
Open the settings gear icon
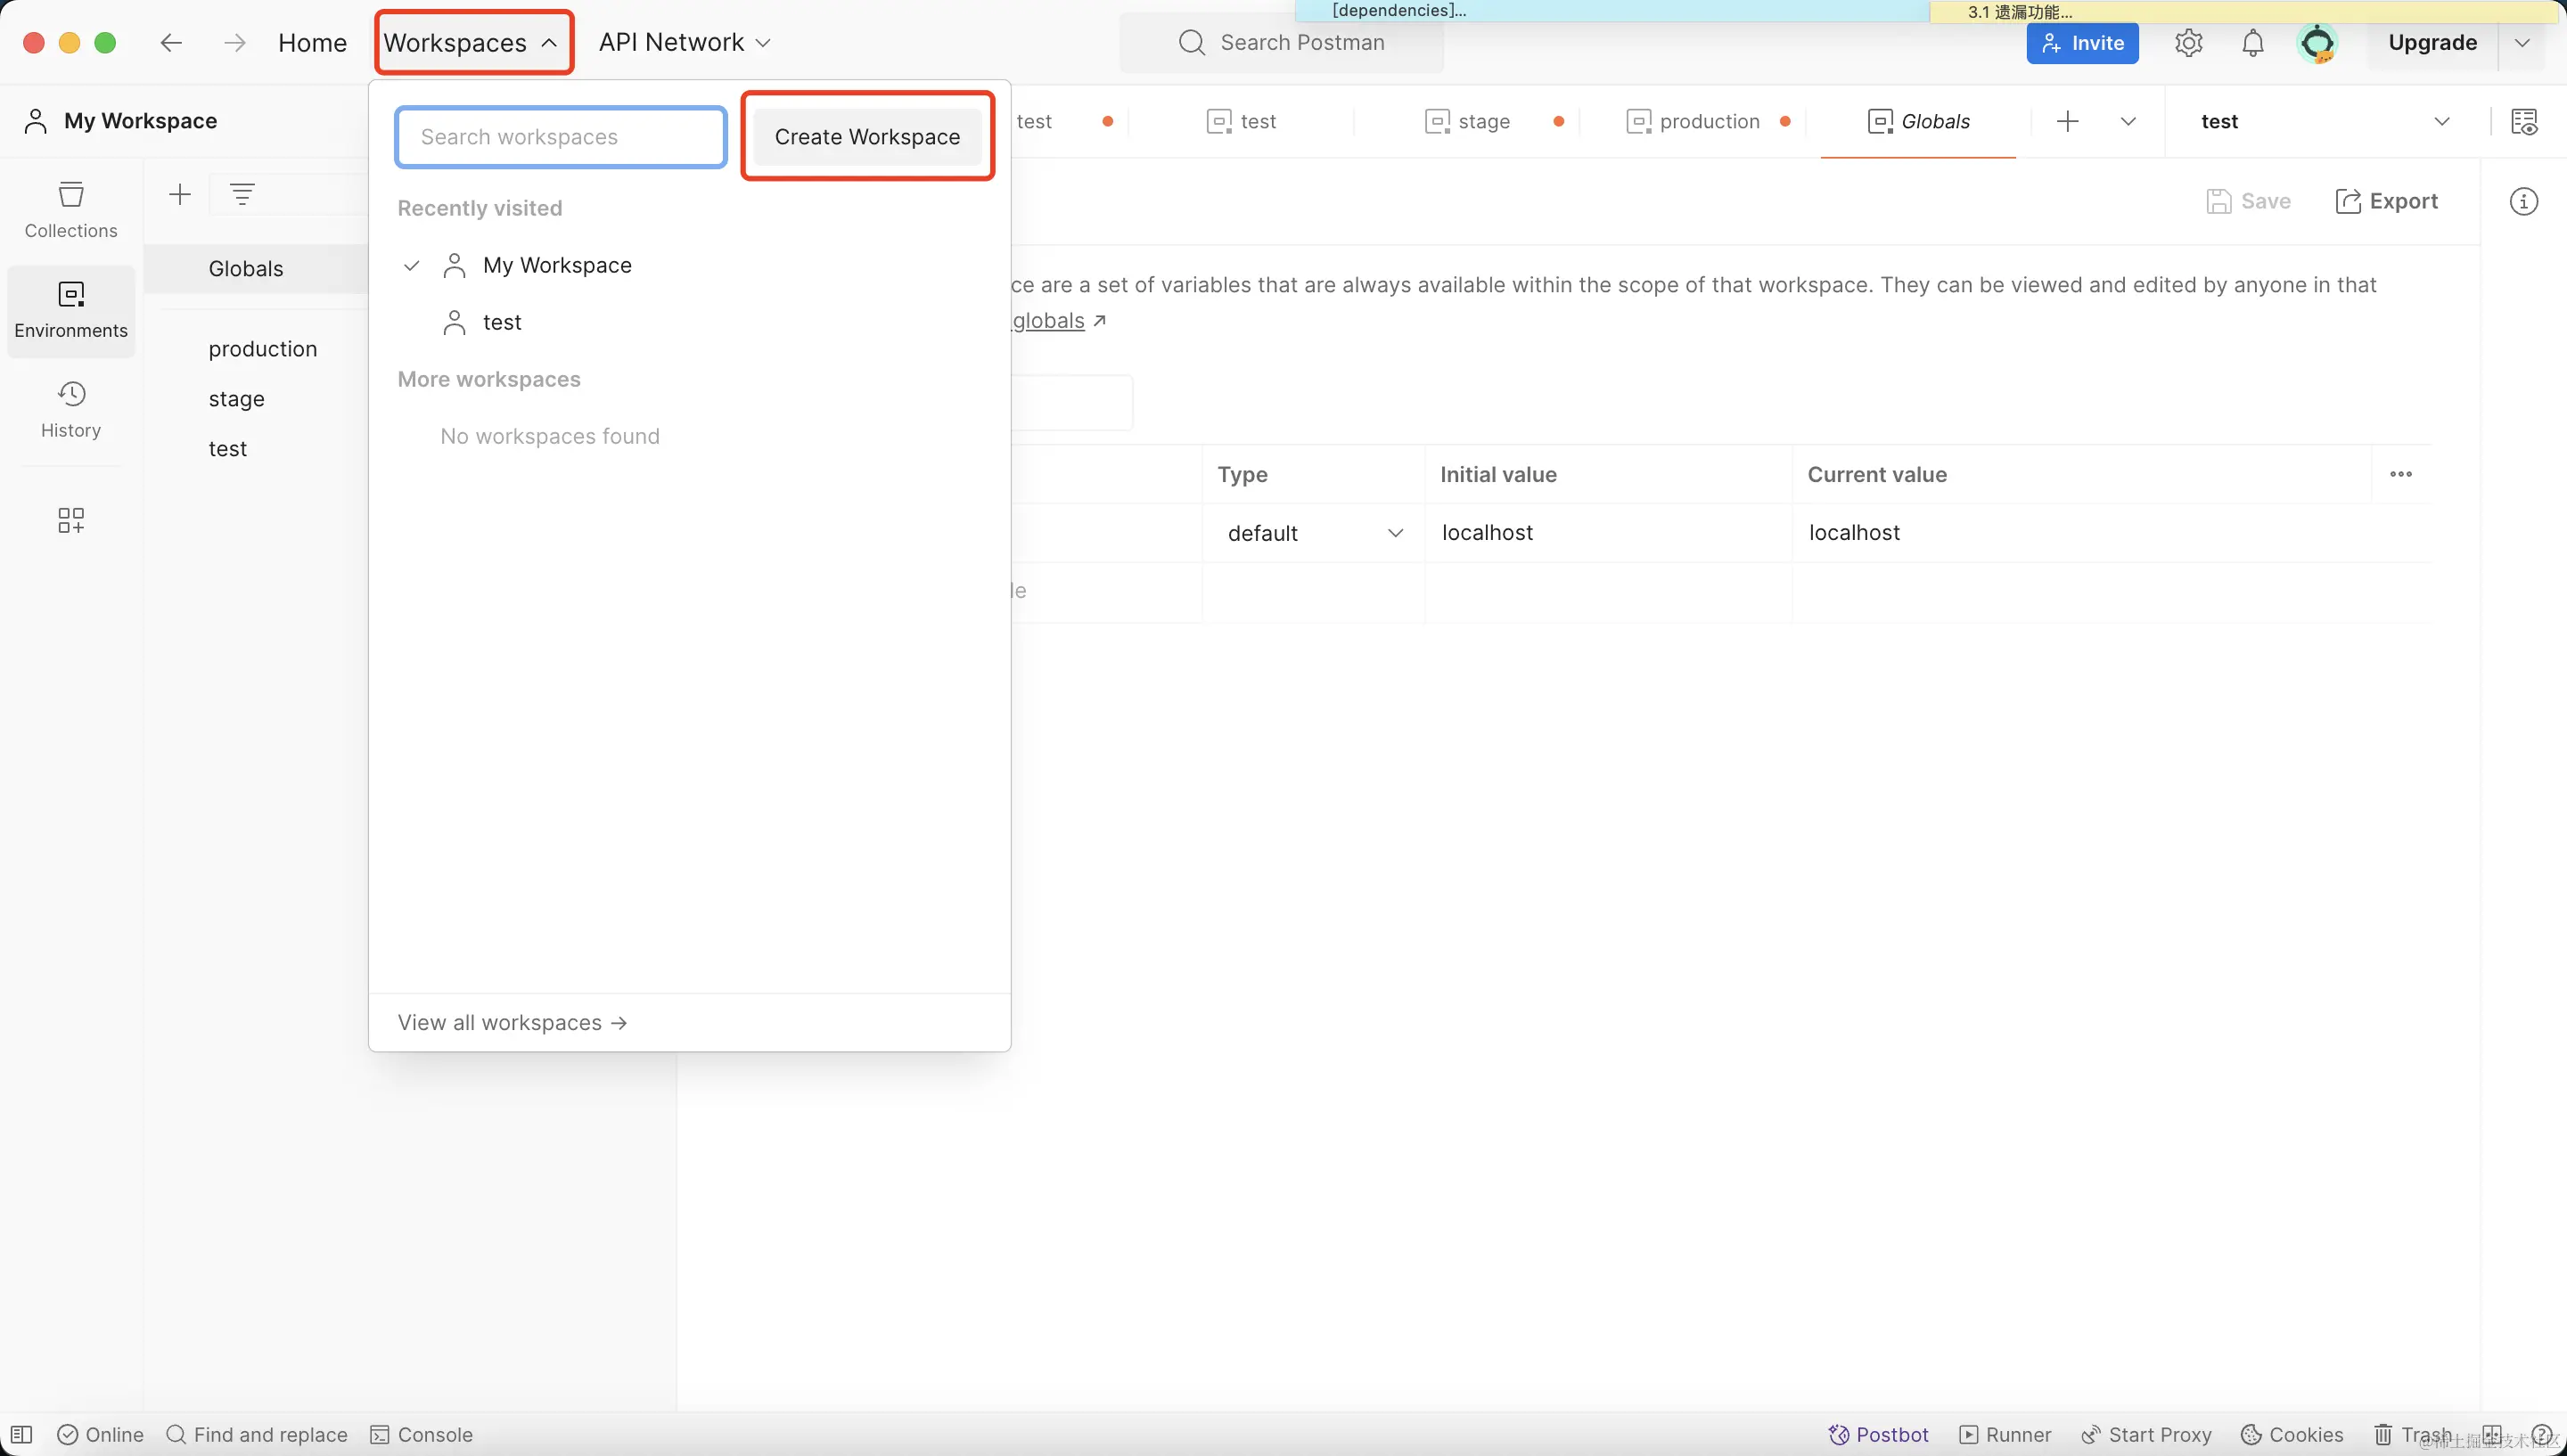pyautogui.click(x=2188, y=43)
